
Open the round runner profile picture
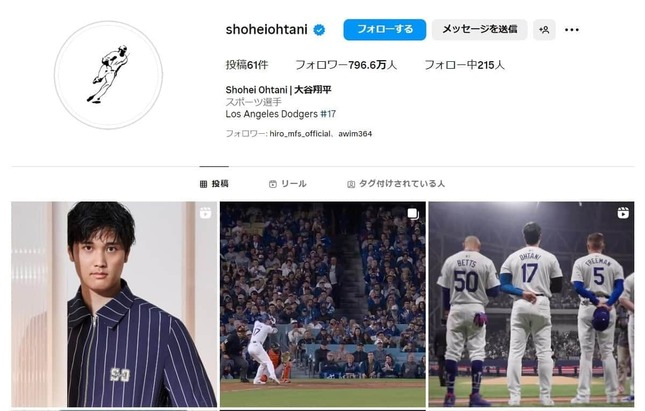point(109,75)
